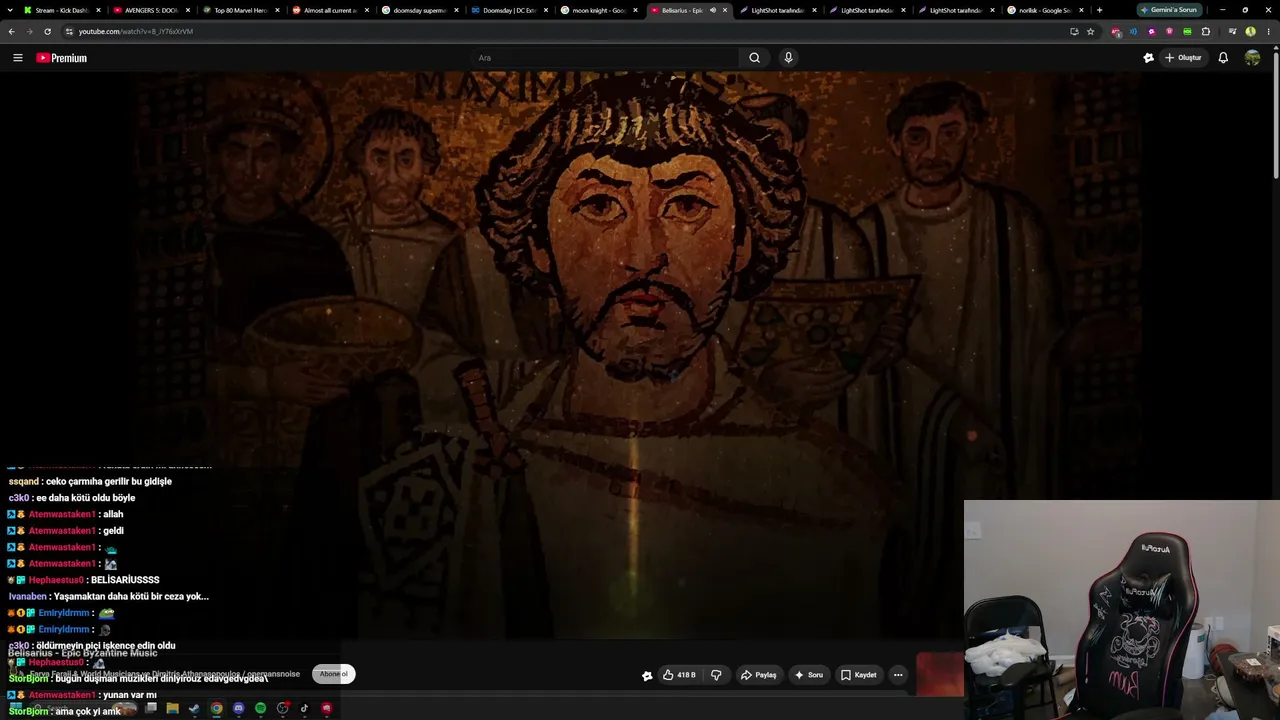This screenshot has width=1280, height=720.
Task: Switch to the Almost all current tab
Action: point(330,10)
